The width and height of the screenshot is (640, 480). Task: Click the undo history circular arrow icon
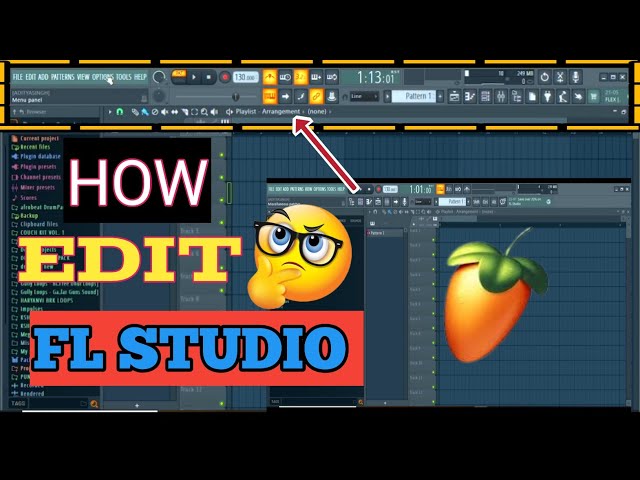tap(544, 77)
